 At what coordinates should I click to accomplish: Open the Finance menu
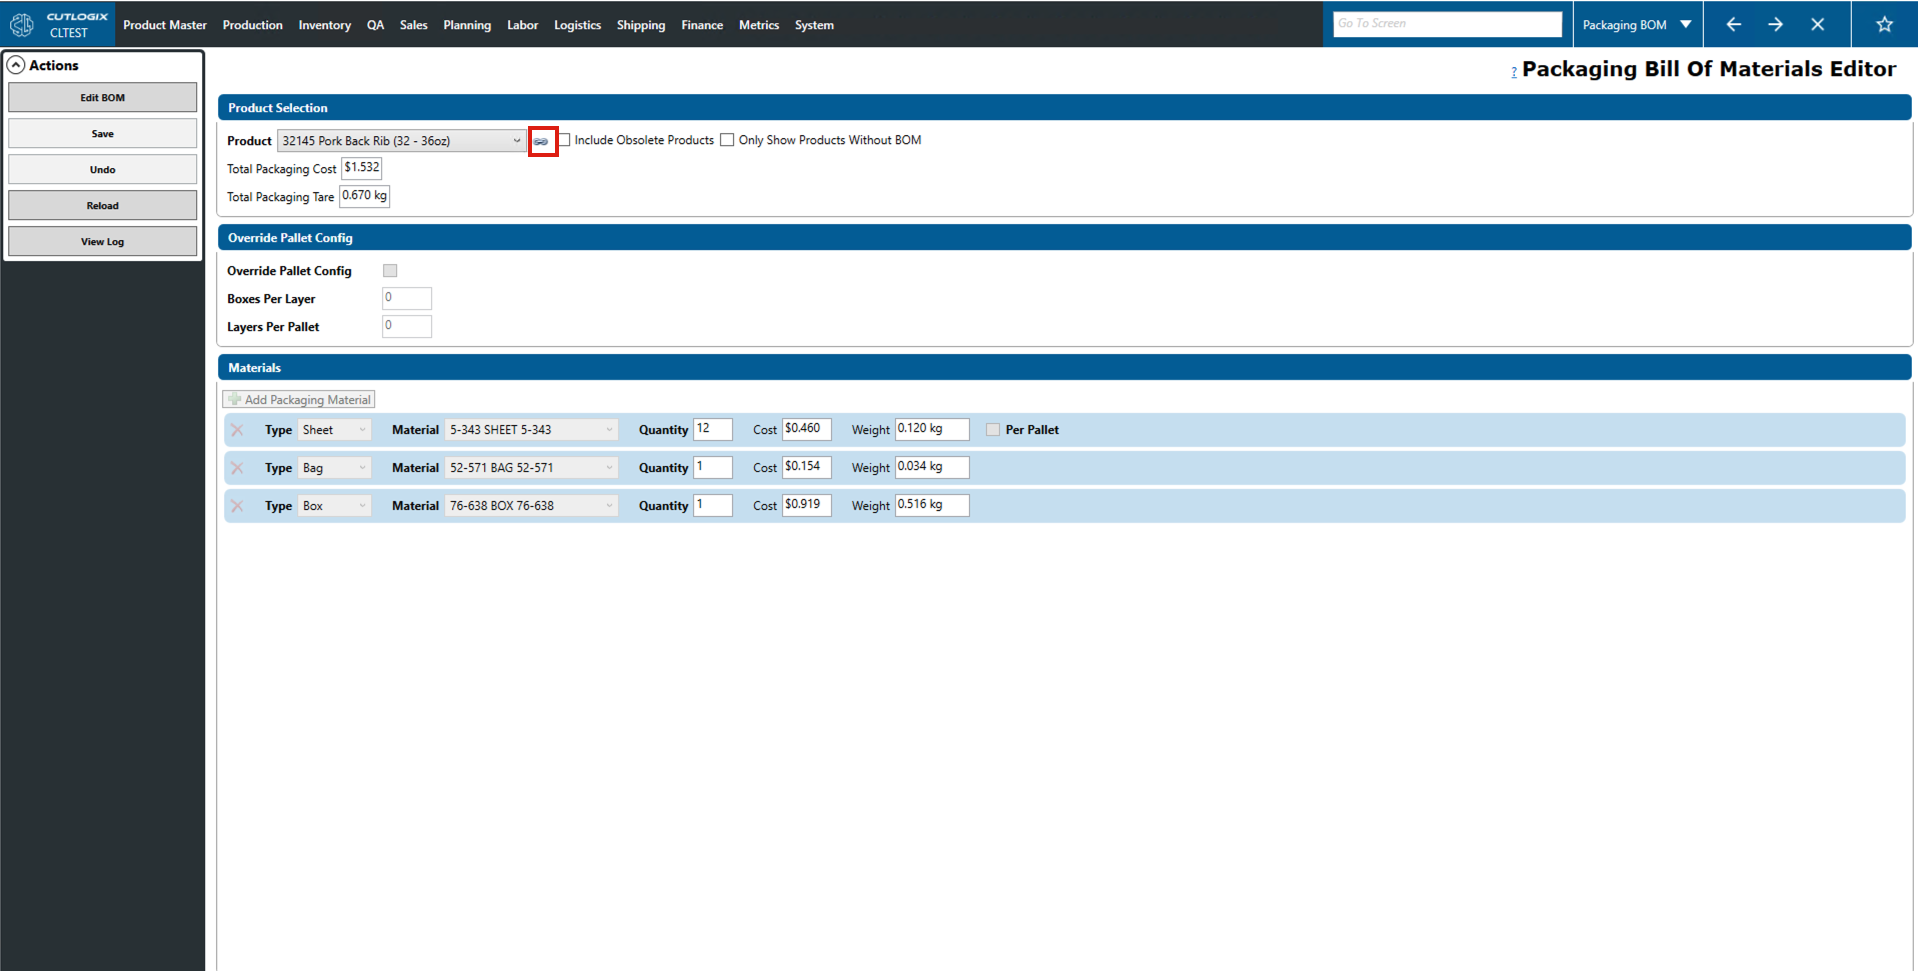coord(701,25)
